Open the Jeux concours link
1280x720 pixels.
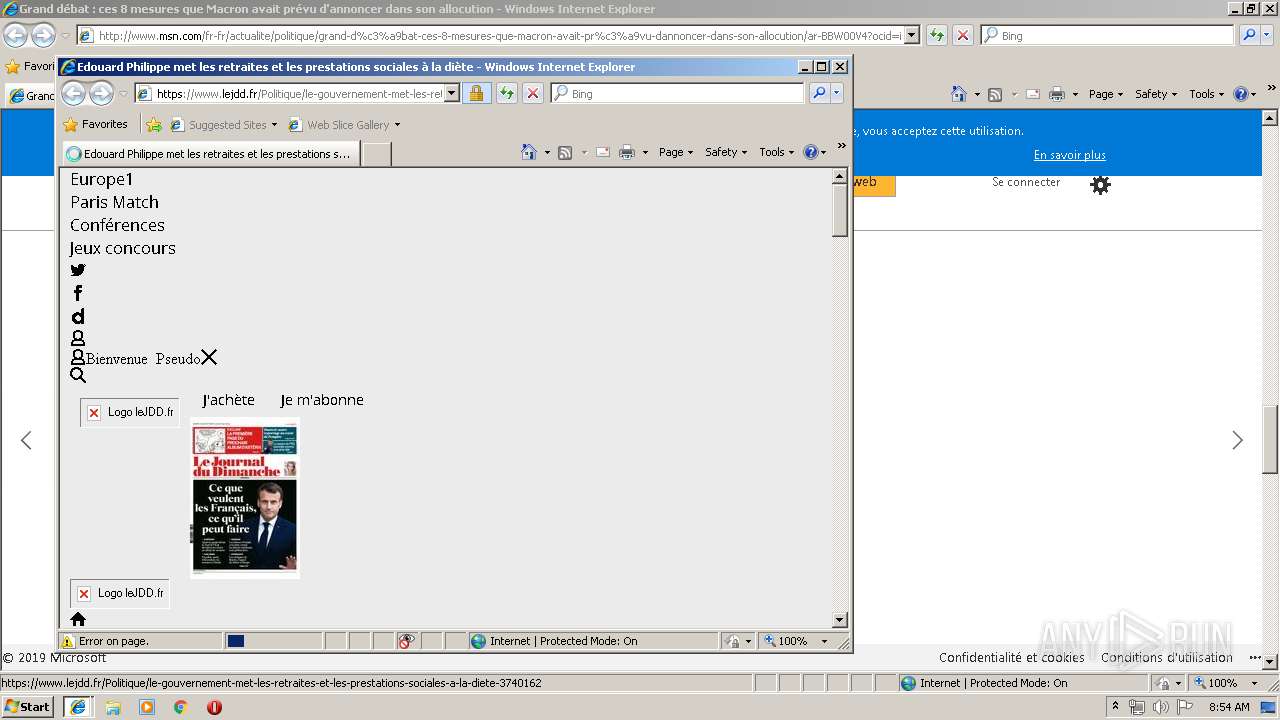point(123,248)
